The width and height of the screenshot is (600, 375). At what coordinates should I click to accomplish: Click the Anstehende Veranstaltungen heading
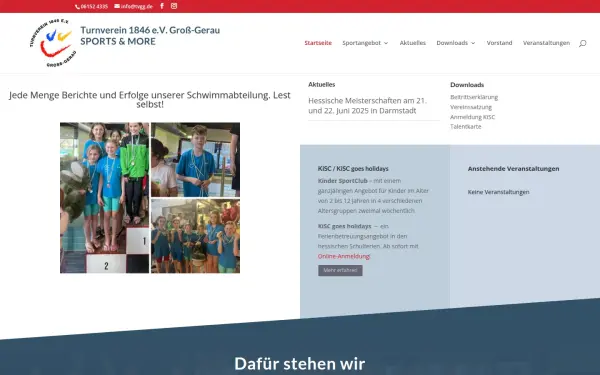(513, 169)
